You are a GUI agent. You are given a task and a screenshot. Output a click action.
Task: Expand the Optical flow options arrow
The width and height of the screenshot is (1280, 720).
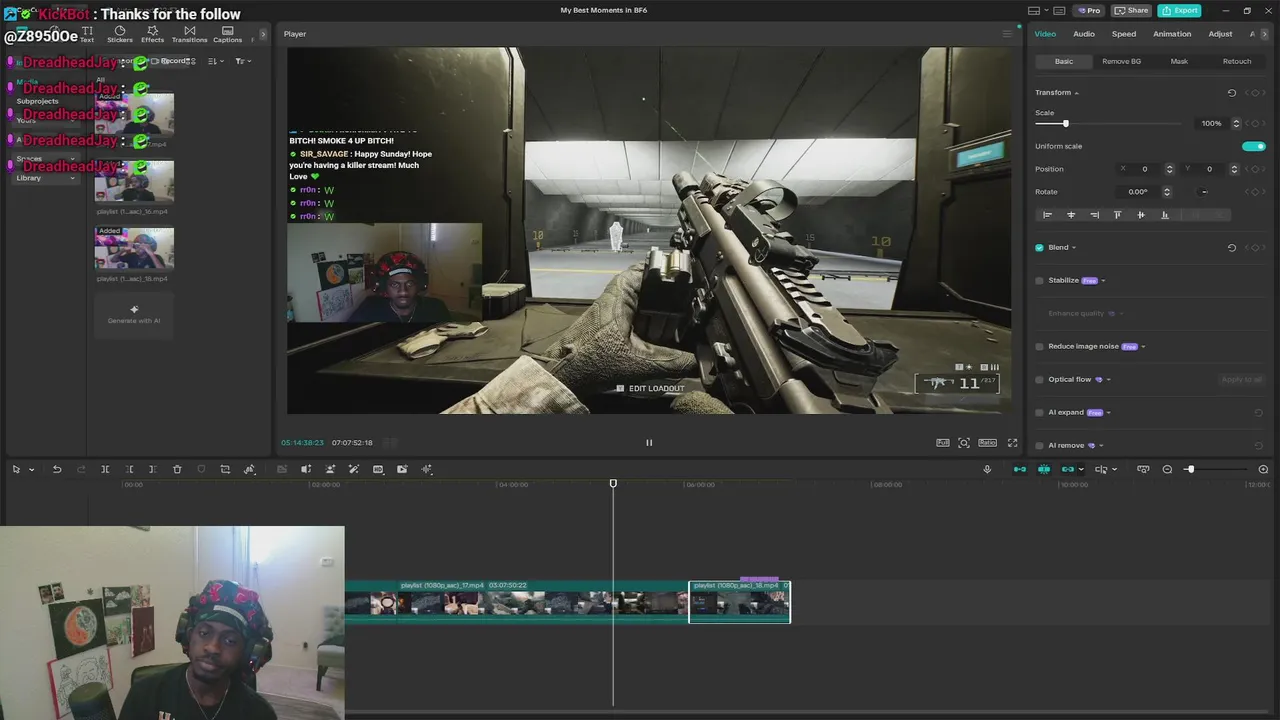point(1108,380)
